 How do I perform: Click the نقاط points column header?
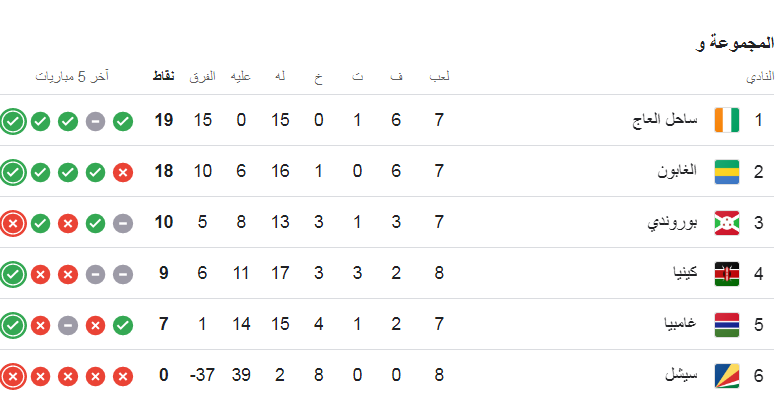[164, 77]
